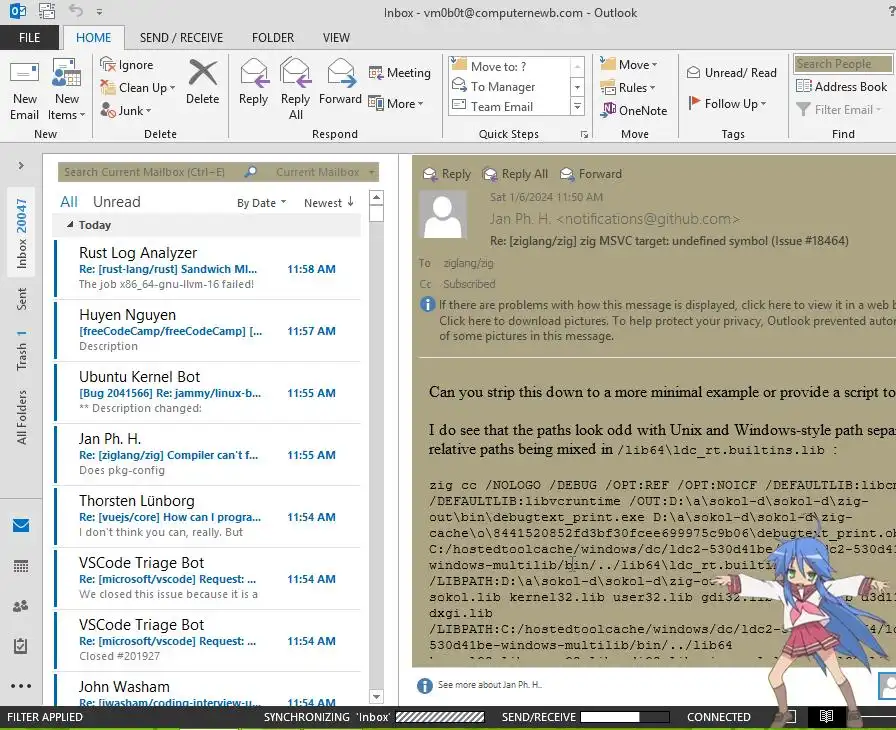Open the Trash folder
The width and height of the screenshot is (896, 730).
pyautogui.click(x=21, y=350)
